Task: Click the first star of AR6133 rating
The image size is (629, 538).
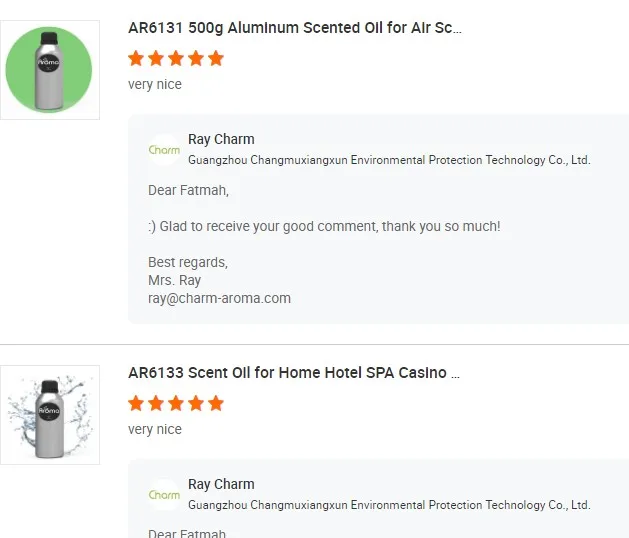Action: point(137,403)
